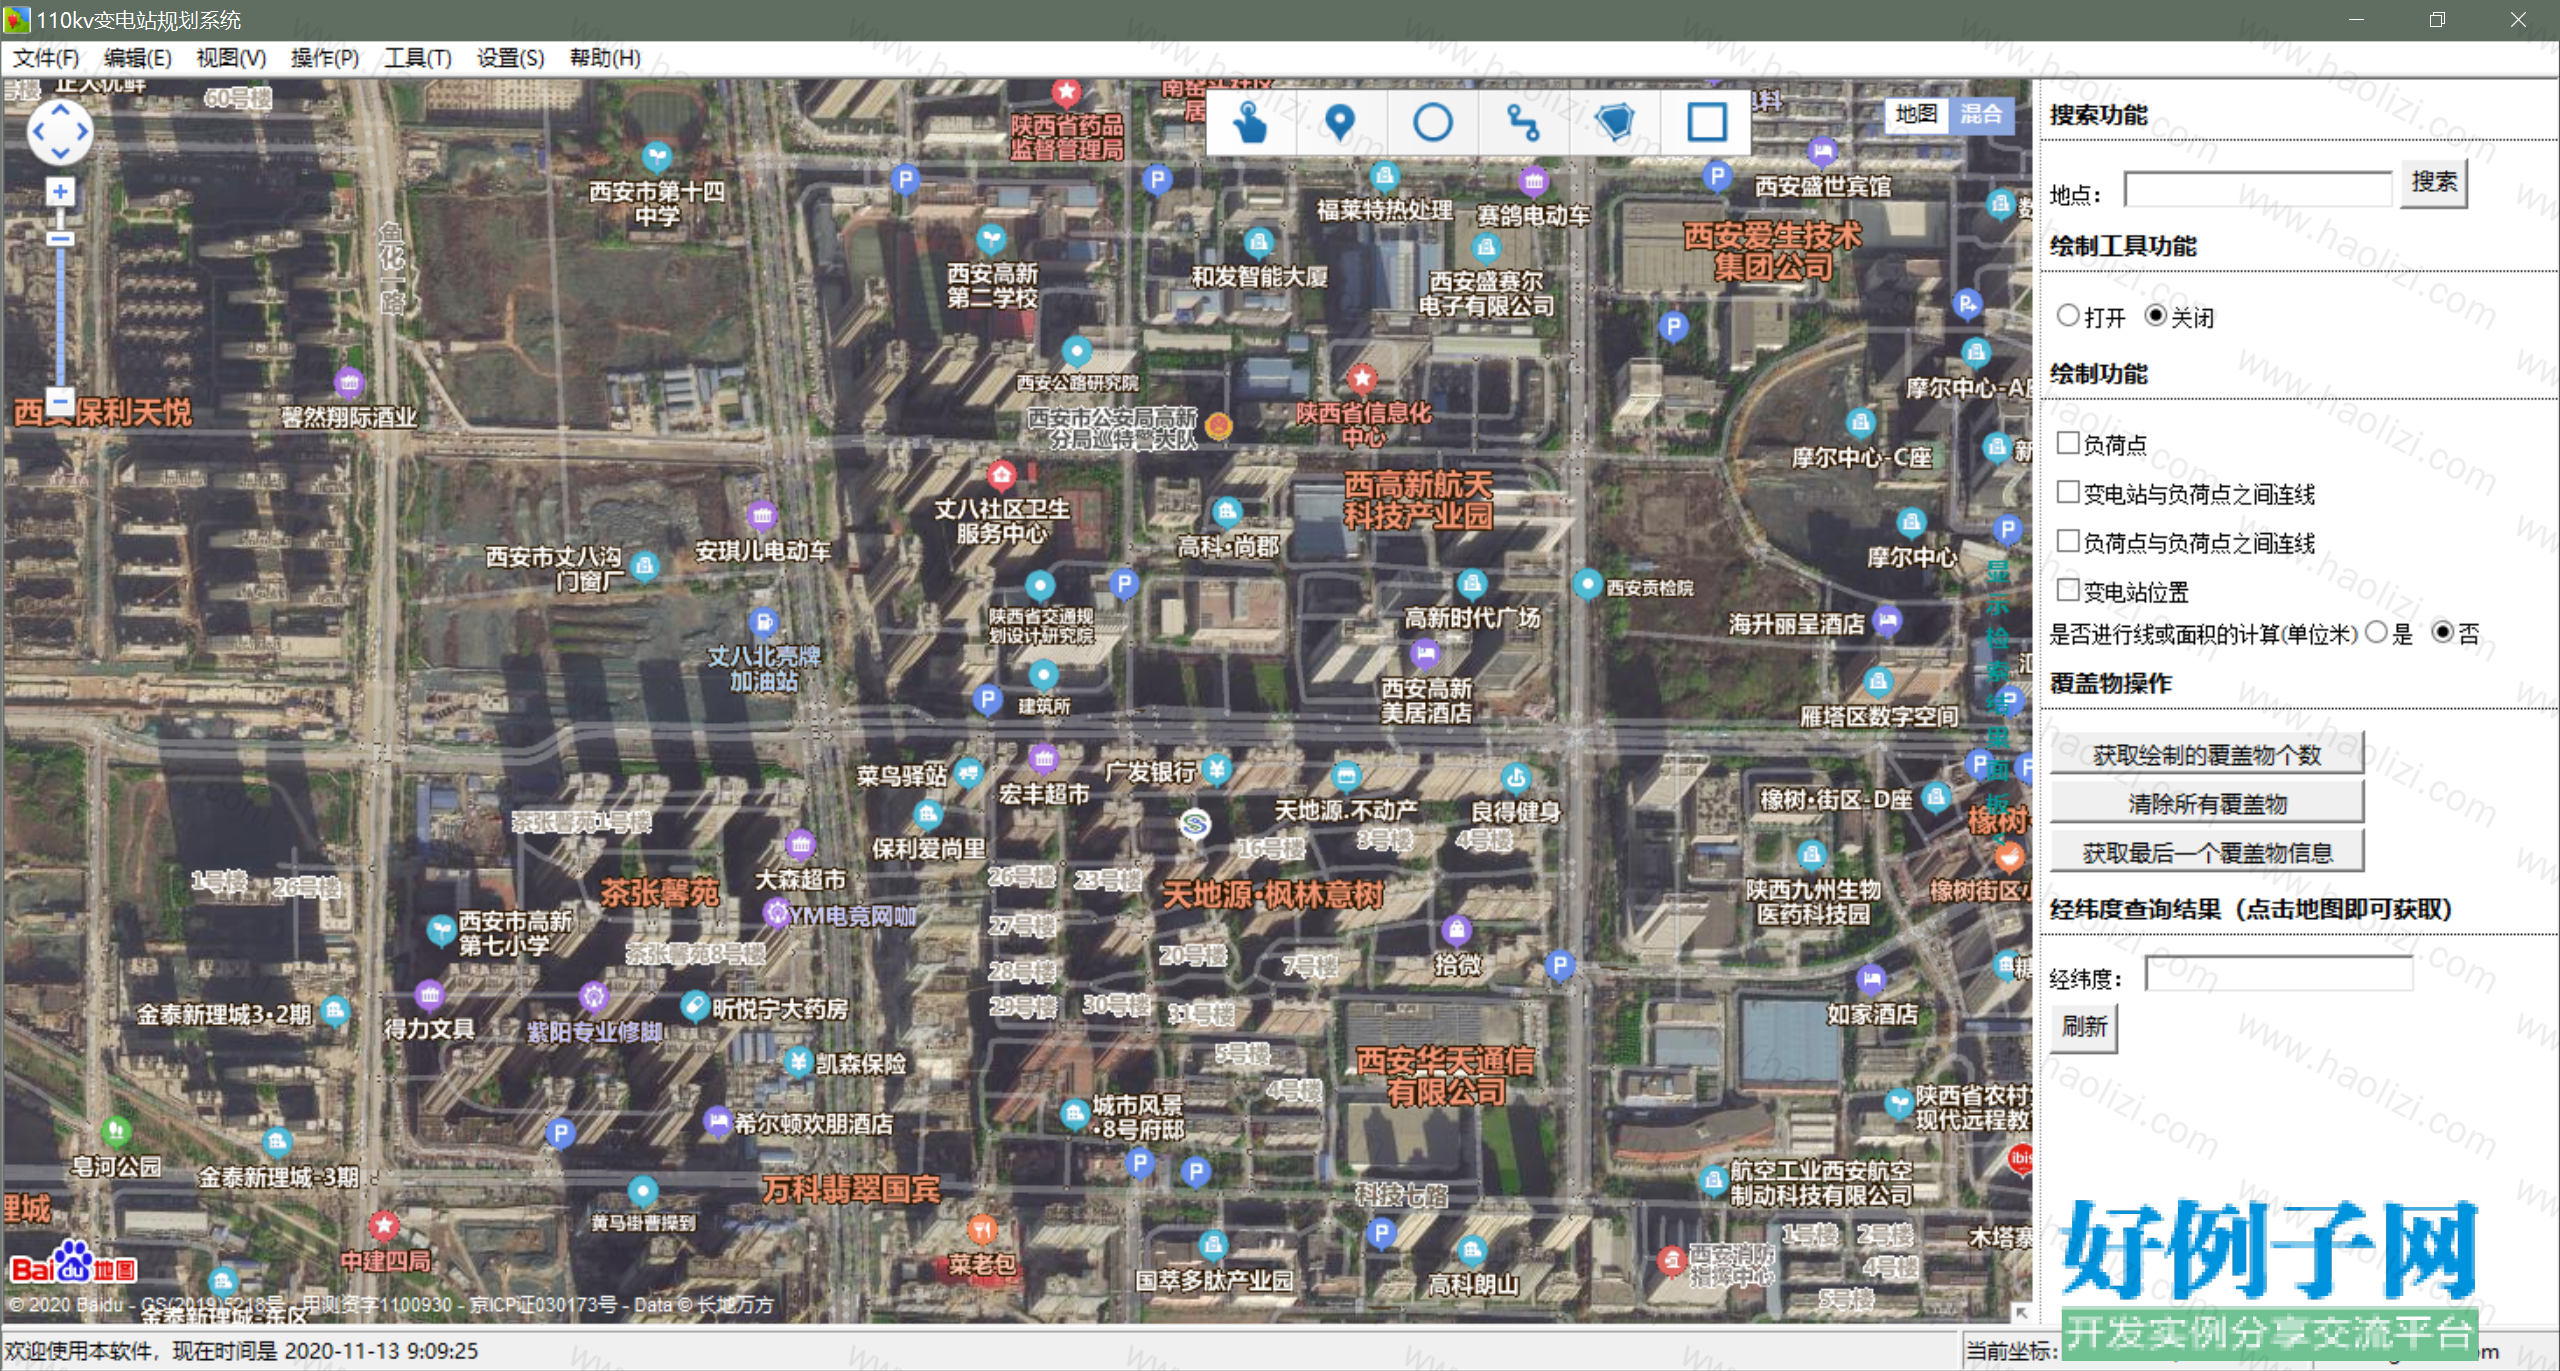2560x1371 pixels.
Task: Click the 希尔顿欢朋酒店 hotel marker
Action: point(718,1121)
